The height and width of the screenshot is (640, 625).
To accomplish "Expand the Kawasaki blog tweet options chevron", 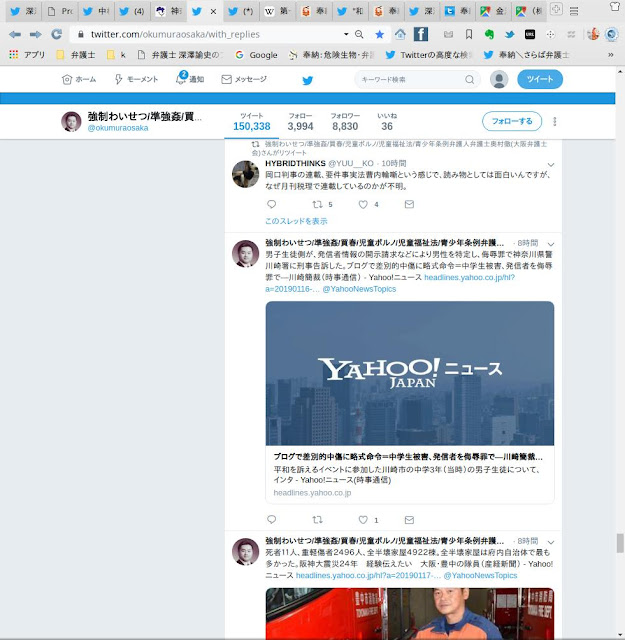I will [551, 244].
